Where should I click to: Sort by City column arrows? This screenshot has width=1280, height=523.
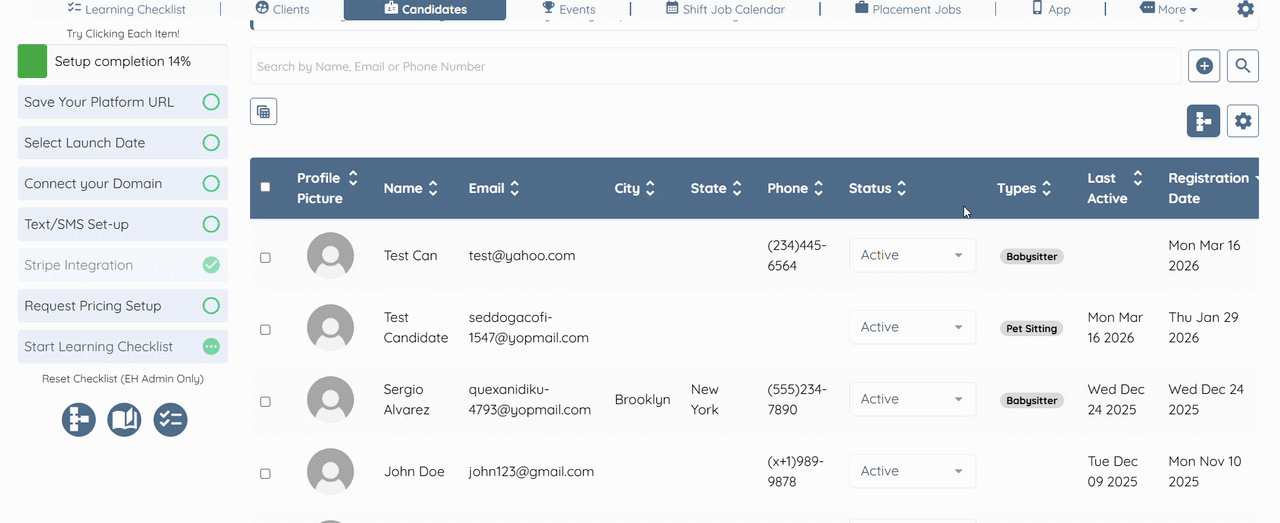650,188
